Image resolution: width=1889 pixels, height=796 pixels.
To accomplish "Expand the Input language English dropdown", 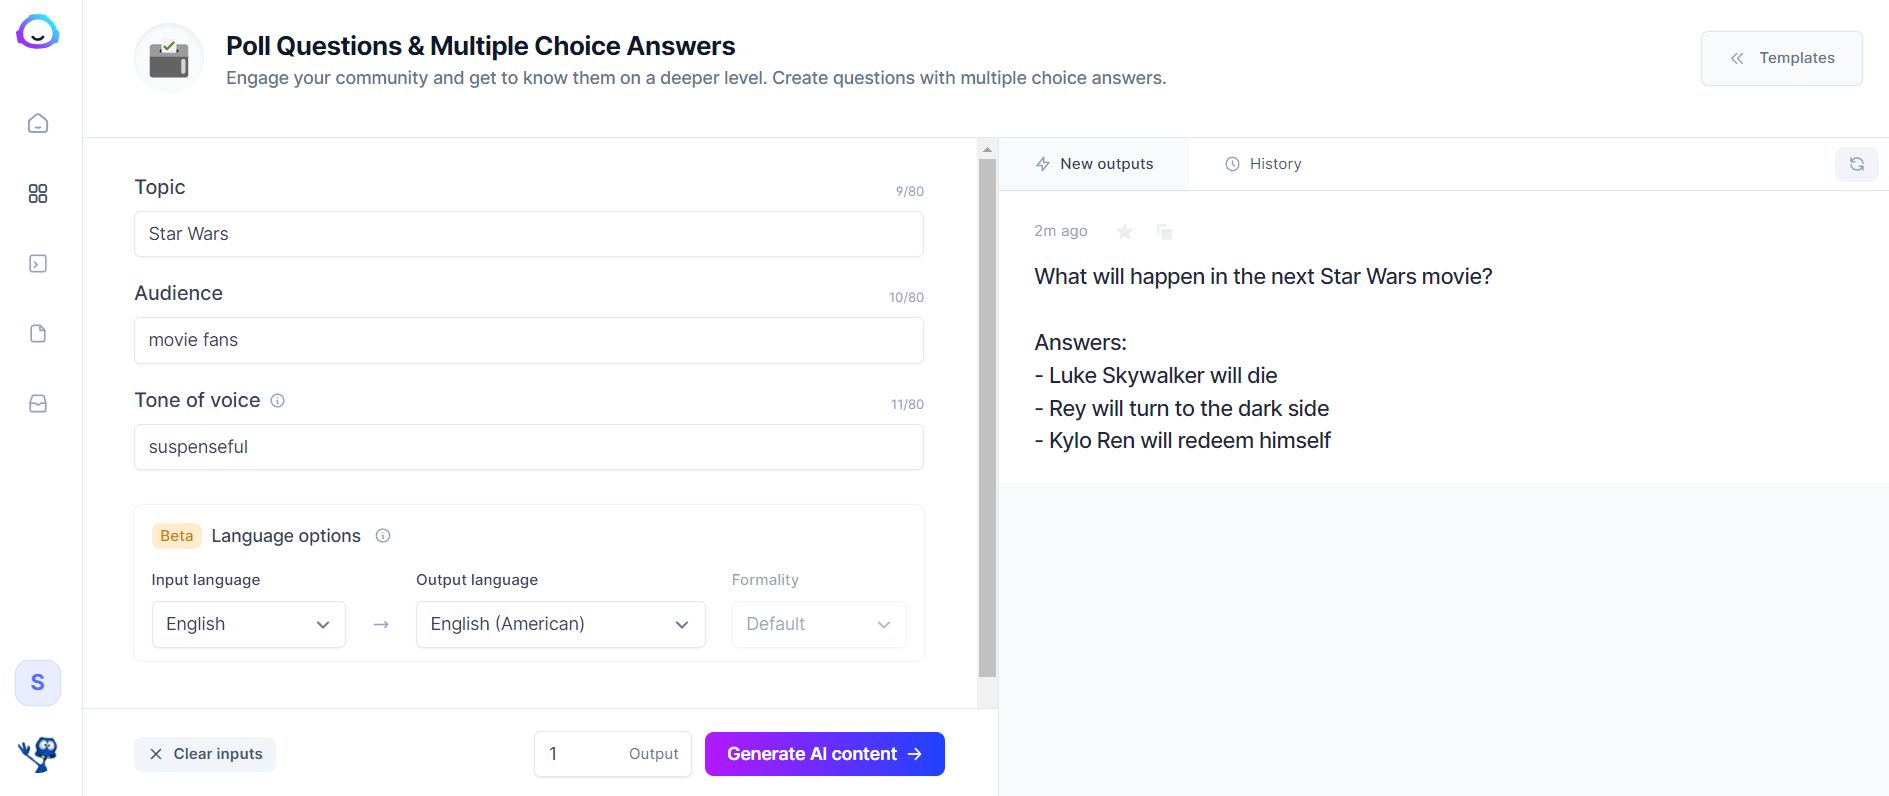I will coord(248,624).
